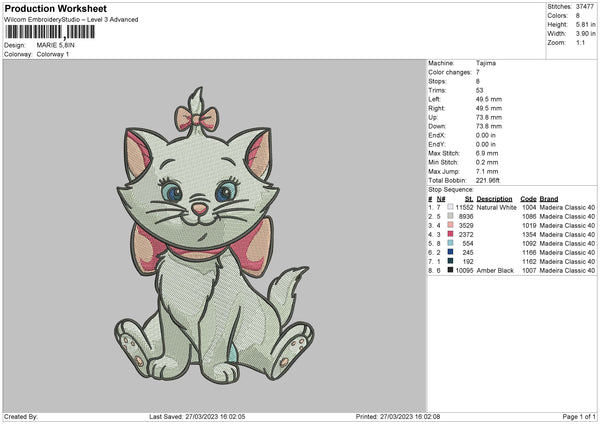Click the 'Colorway 1' value

(53, 54)
